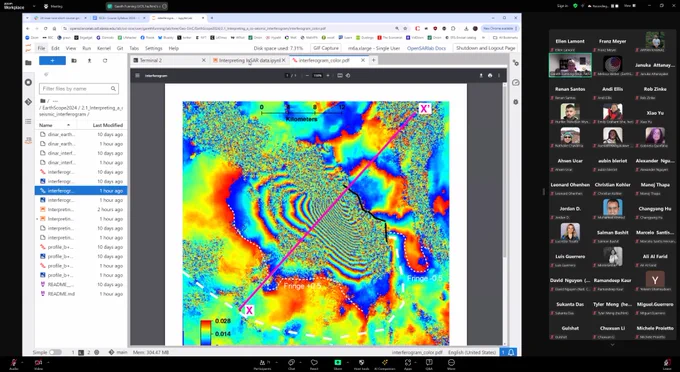Toggle the Simple interface switch in the status bar
680x372 pixels.
tap(55, 352)
